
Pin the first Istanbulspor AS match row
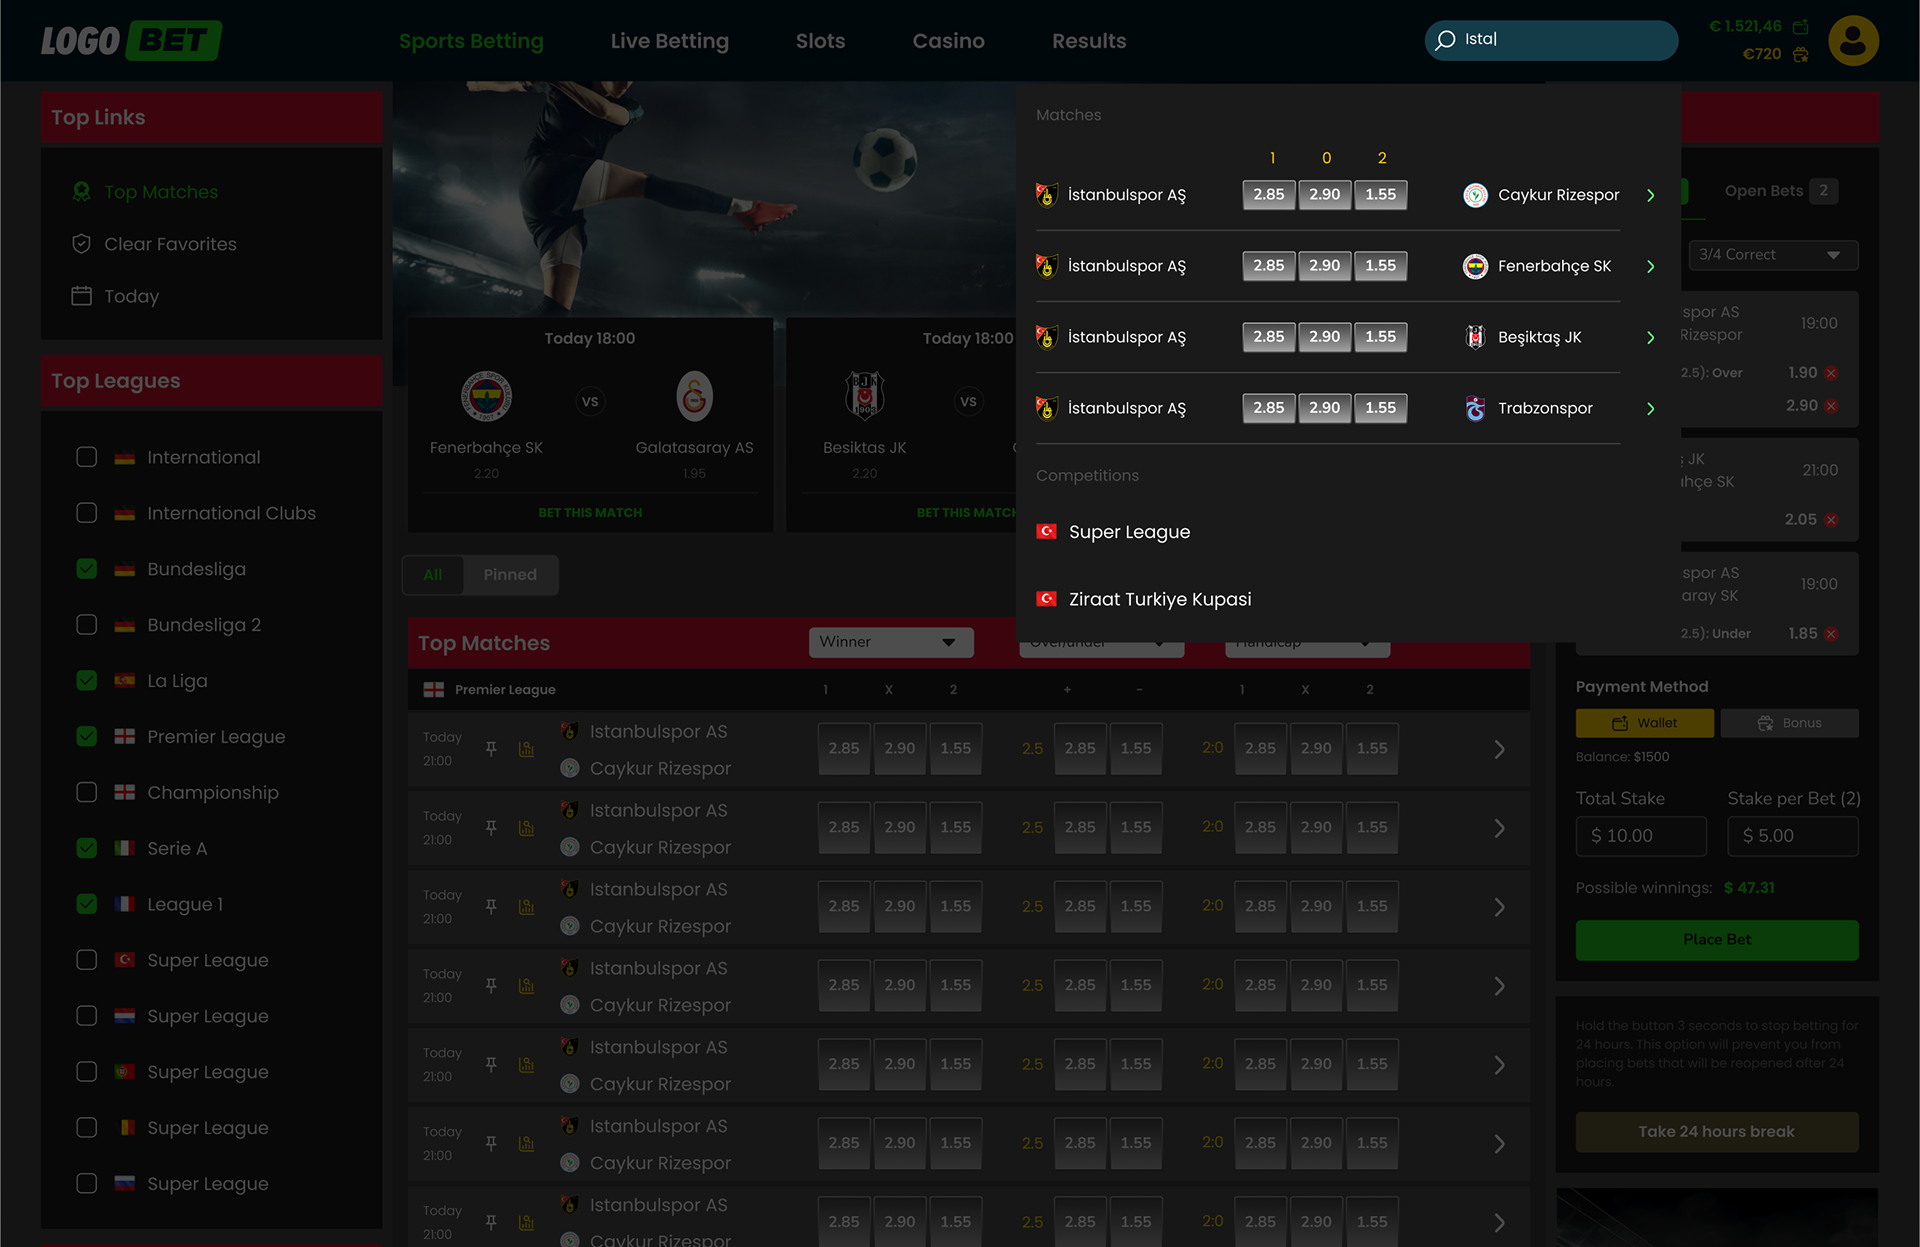point(491,749)
